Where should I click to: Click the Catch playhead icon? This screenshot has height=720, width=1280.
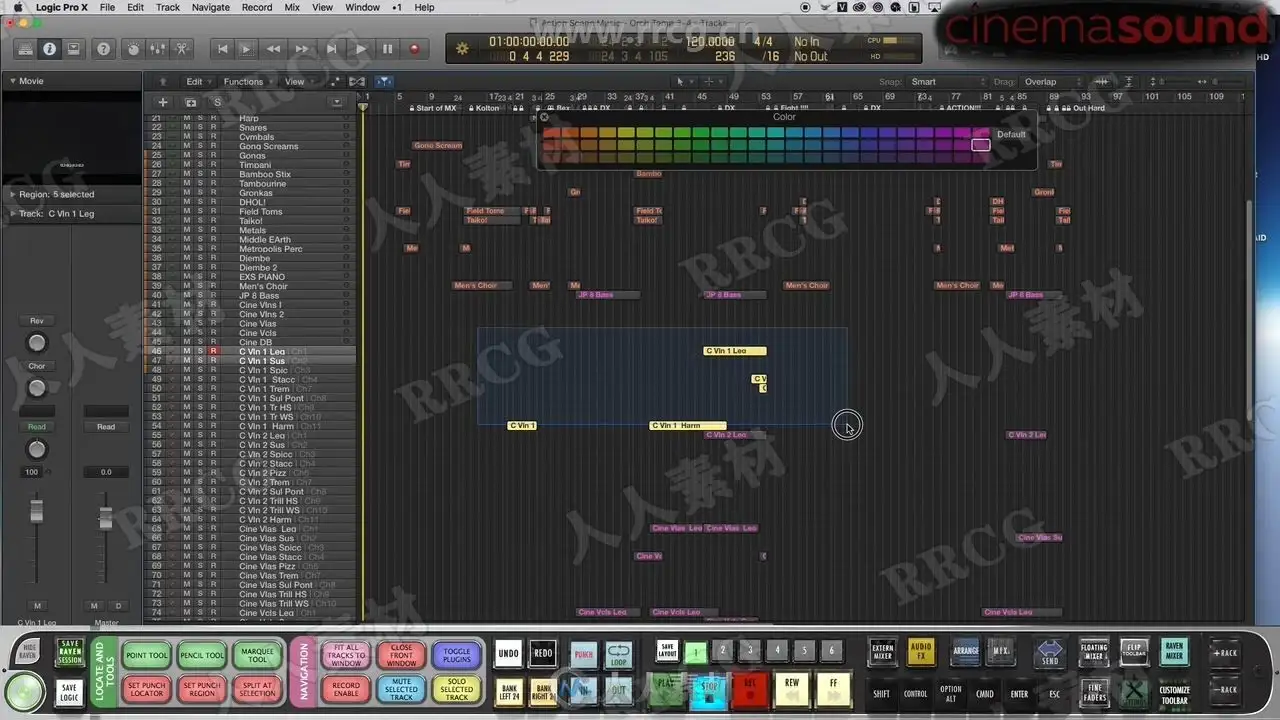[384, 82]
